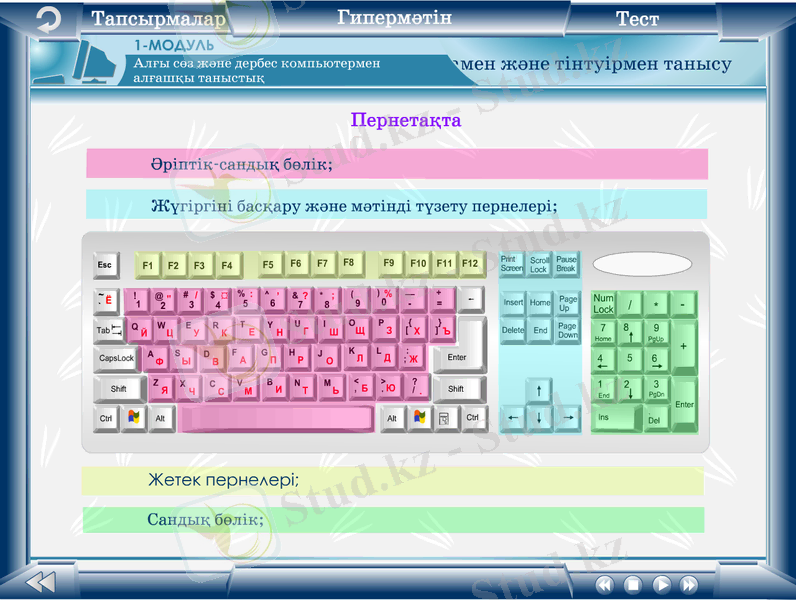Viewport: 796px width, 600px height.
Task: Switch to the Гипермәтін tab
Action: (x=394, y=18)
